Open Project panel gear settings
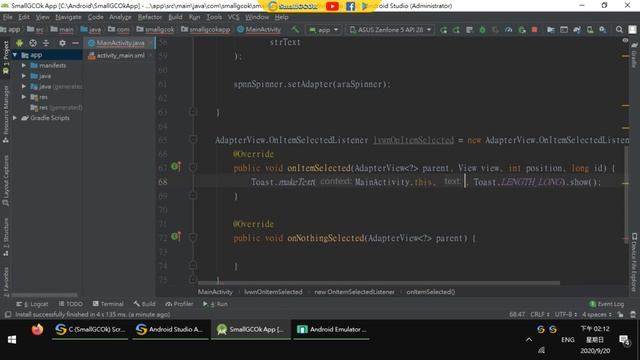The image size is (640, 360). 62,43
